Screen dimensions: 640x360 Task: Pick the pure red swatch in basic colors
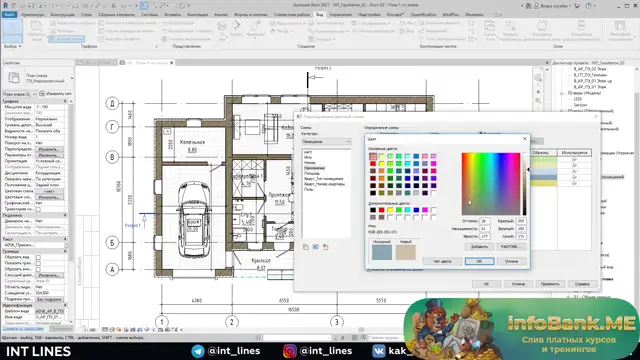pyautogui.click(x=373, y=164)
